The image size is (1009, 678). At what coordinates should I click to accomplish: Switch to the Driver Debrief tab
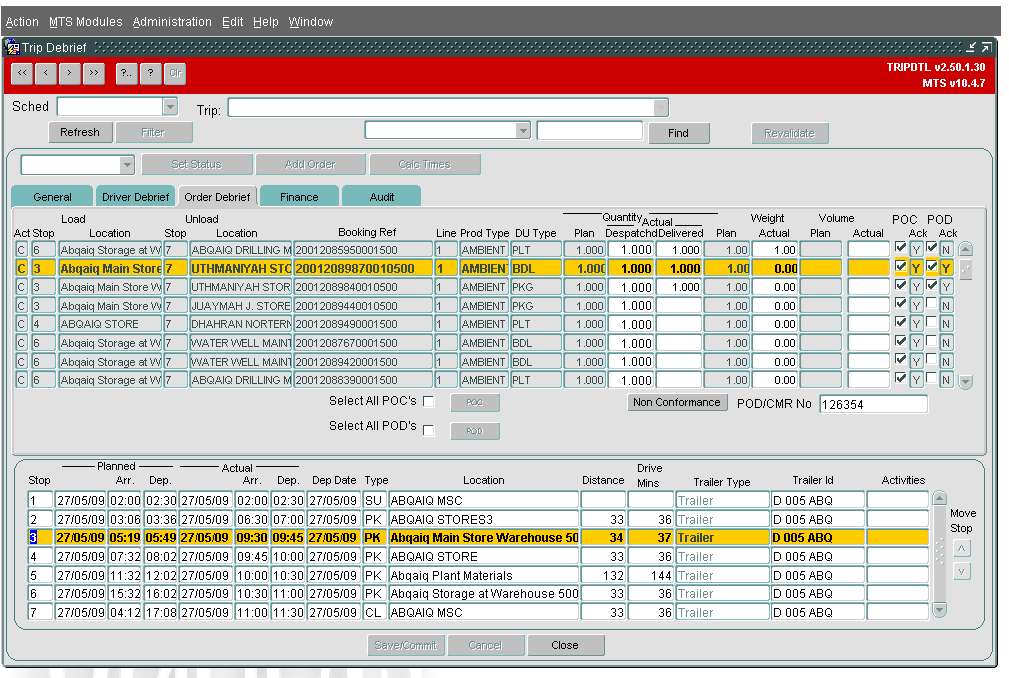135,197
